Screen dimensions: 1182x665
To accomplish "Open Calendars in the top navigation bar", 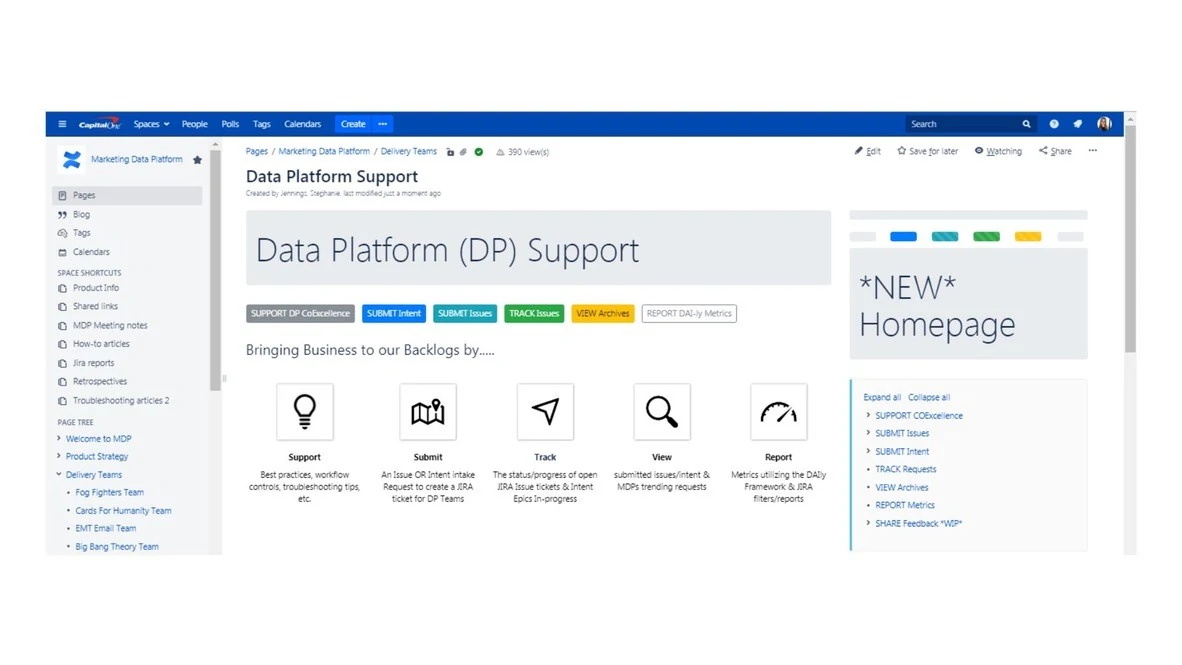I will point(302,124).
